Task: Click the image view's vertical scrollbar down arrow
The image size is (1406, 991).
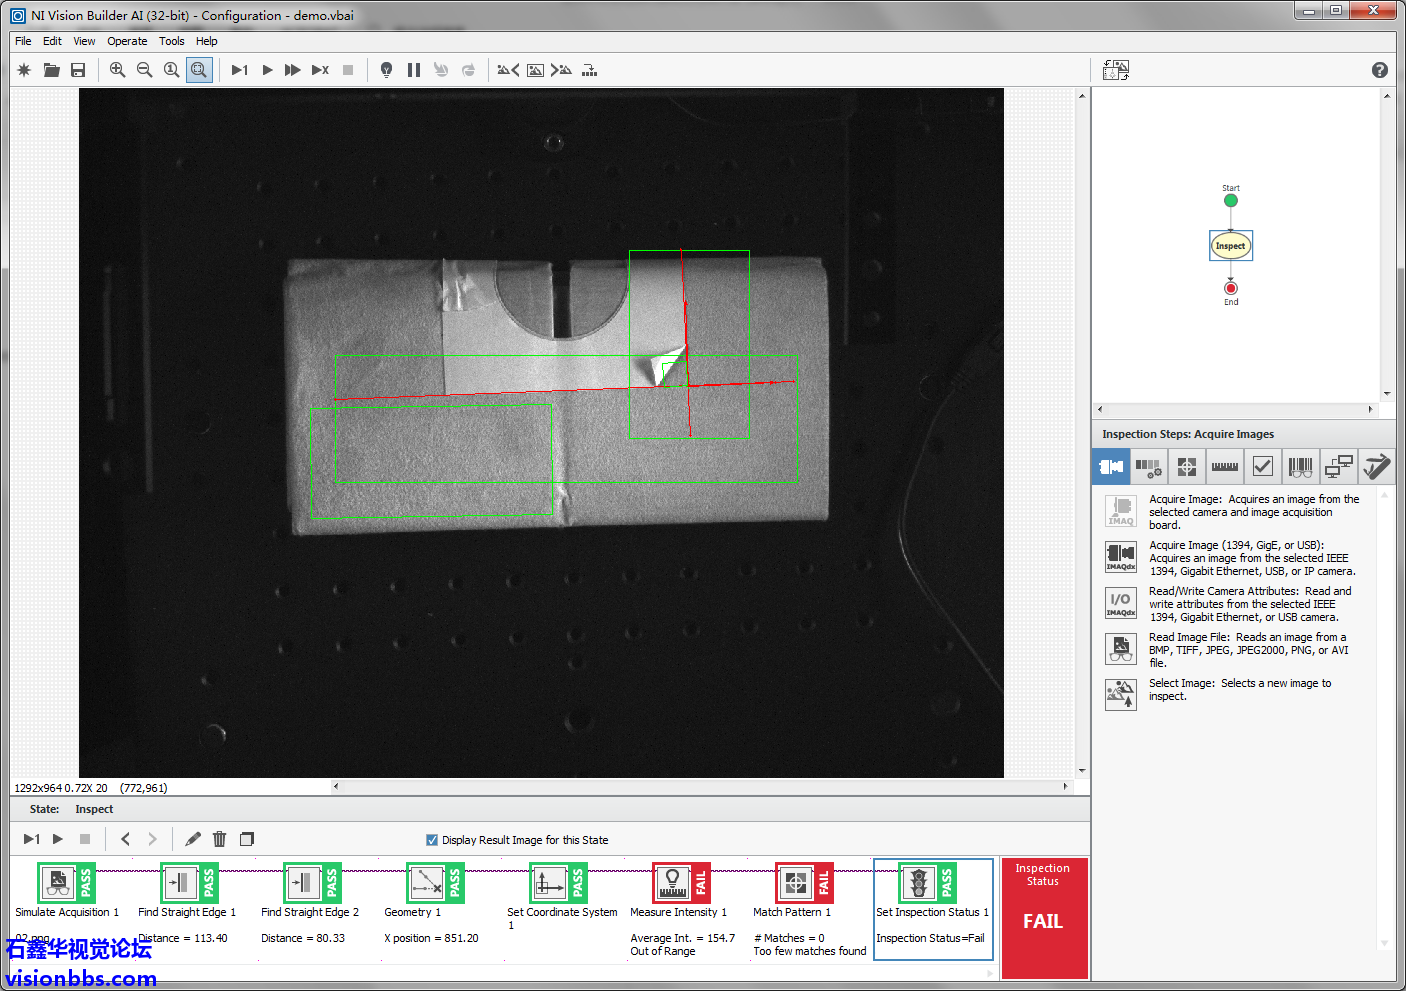Action: [x=1082, y=771]
